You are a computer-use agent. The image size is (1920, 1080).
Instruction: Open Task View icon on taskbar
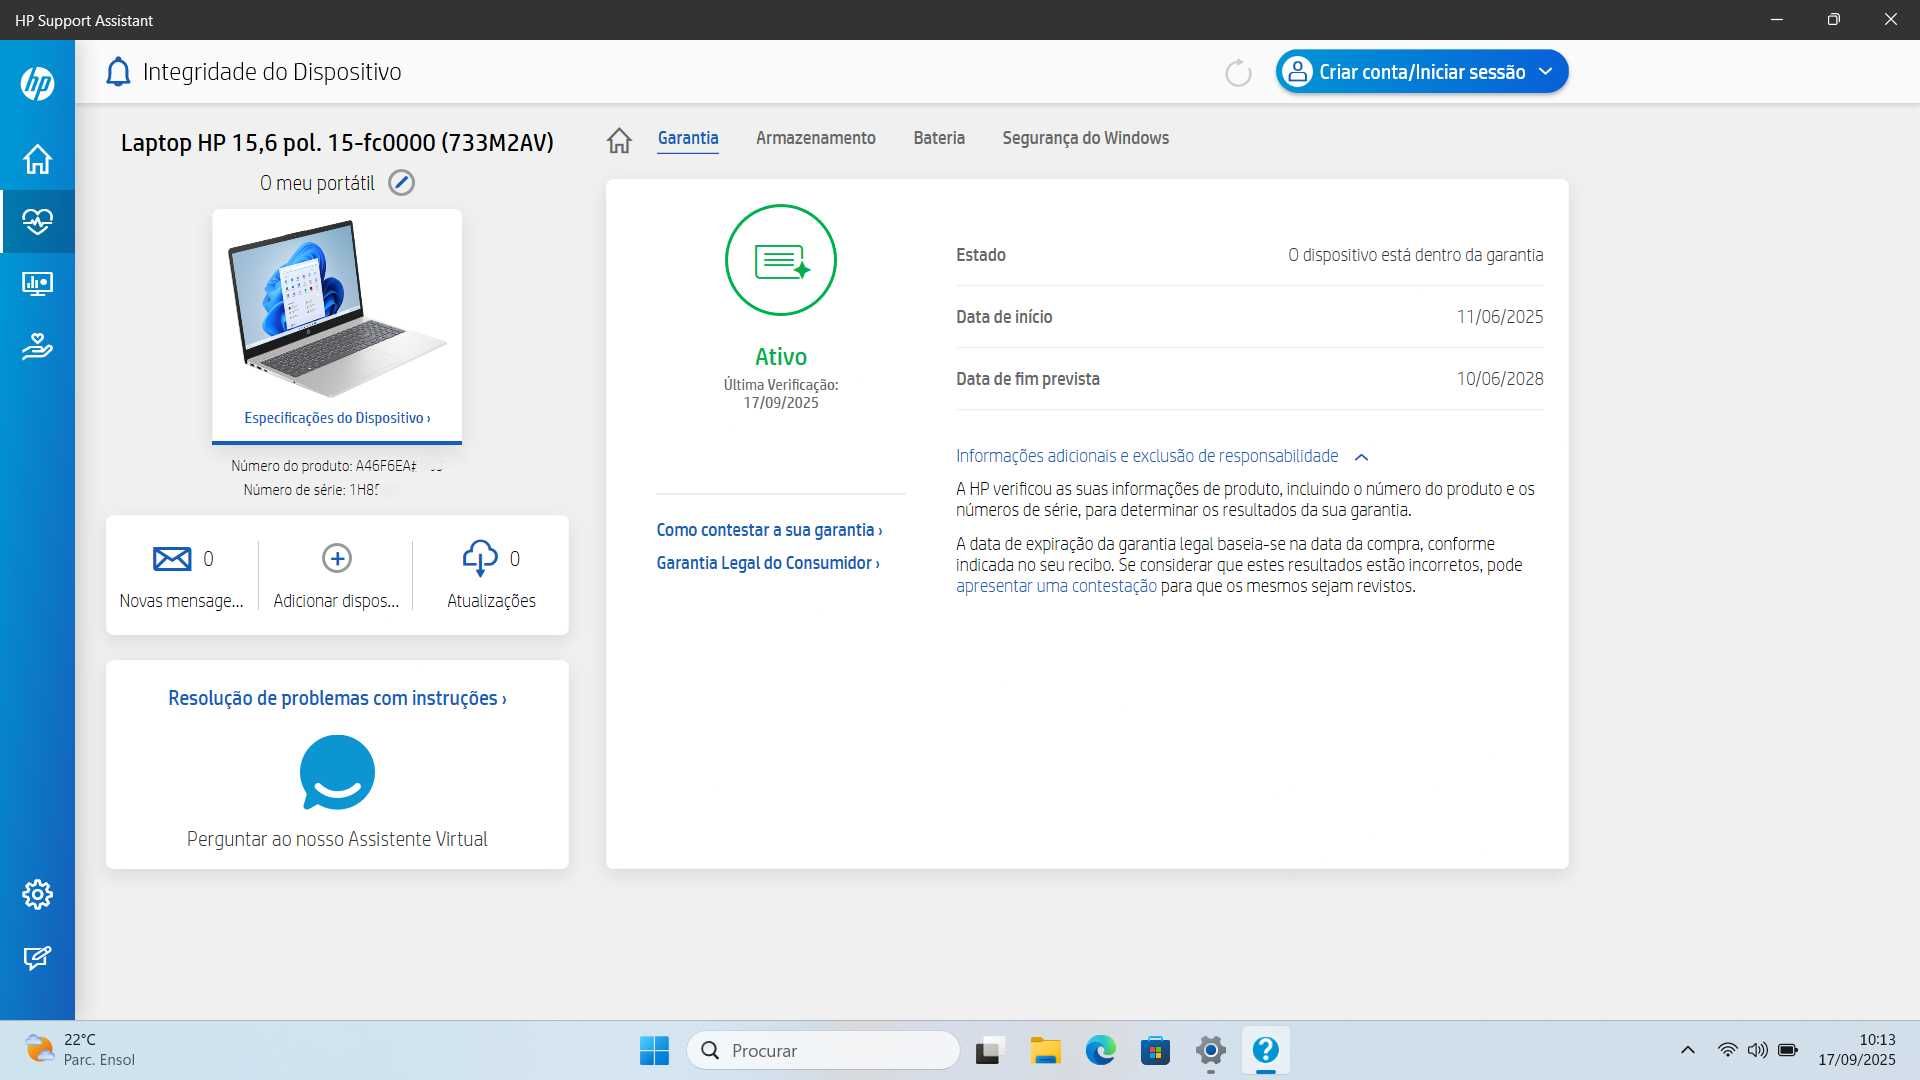click(988, 1051)
